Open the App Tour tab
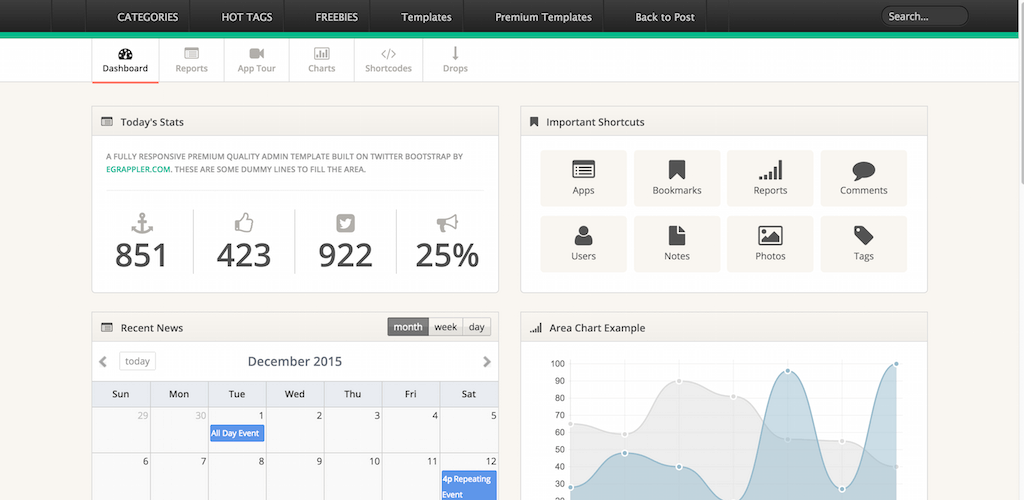The width and height of the screenshot is (1024, 500). 257,61
